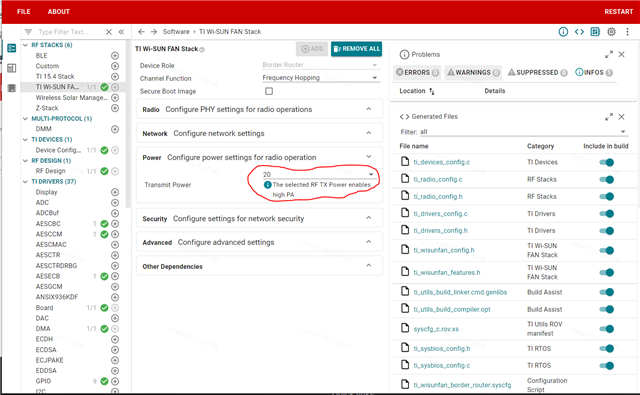Navigate forward with the right arrow
The image size is (640, 395).
point(153,32)
